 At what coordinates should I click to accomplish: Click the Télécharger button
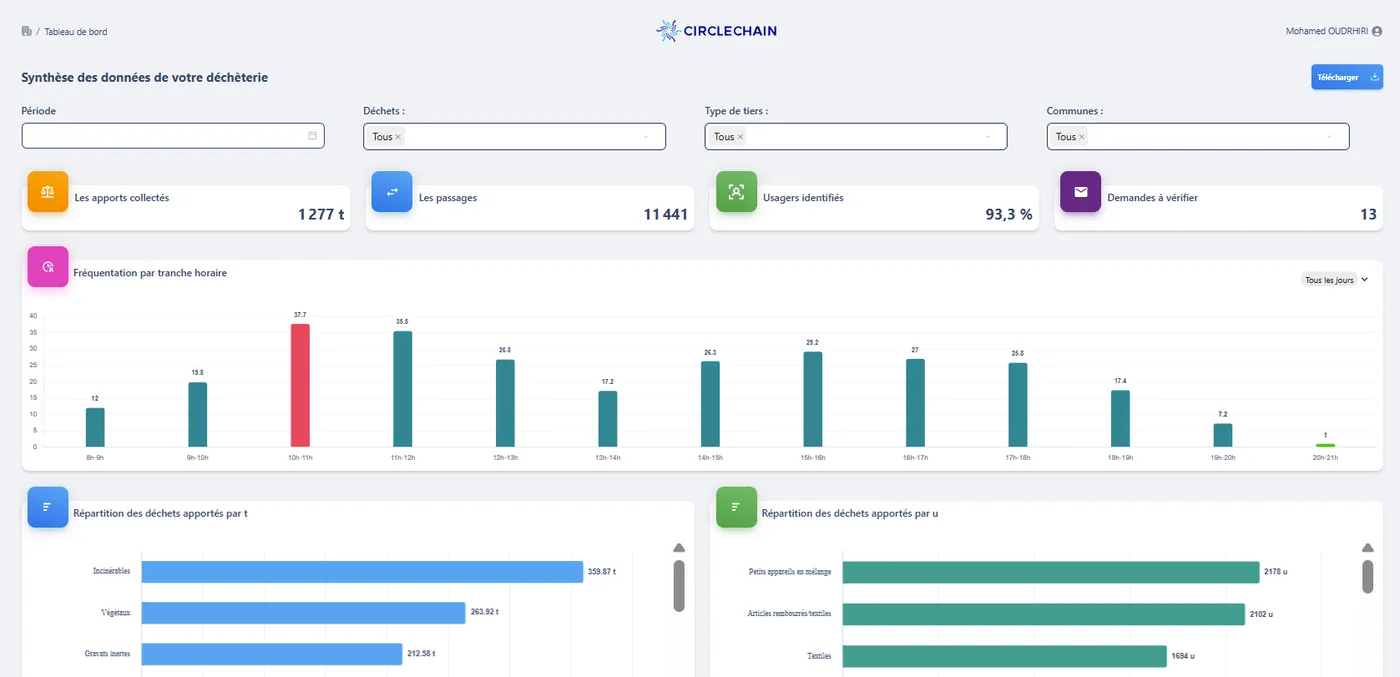pyautogui.click(x=1347, y=77)
